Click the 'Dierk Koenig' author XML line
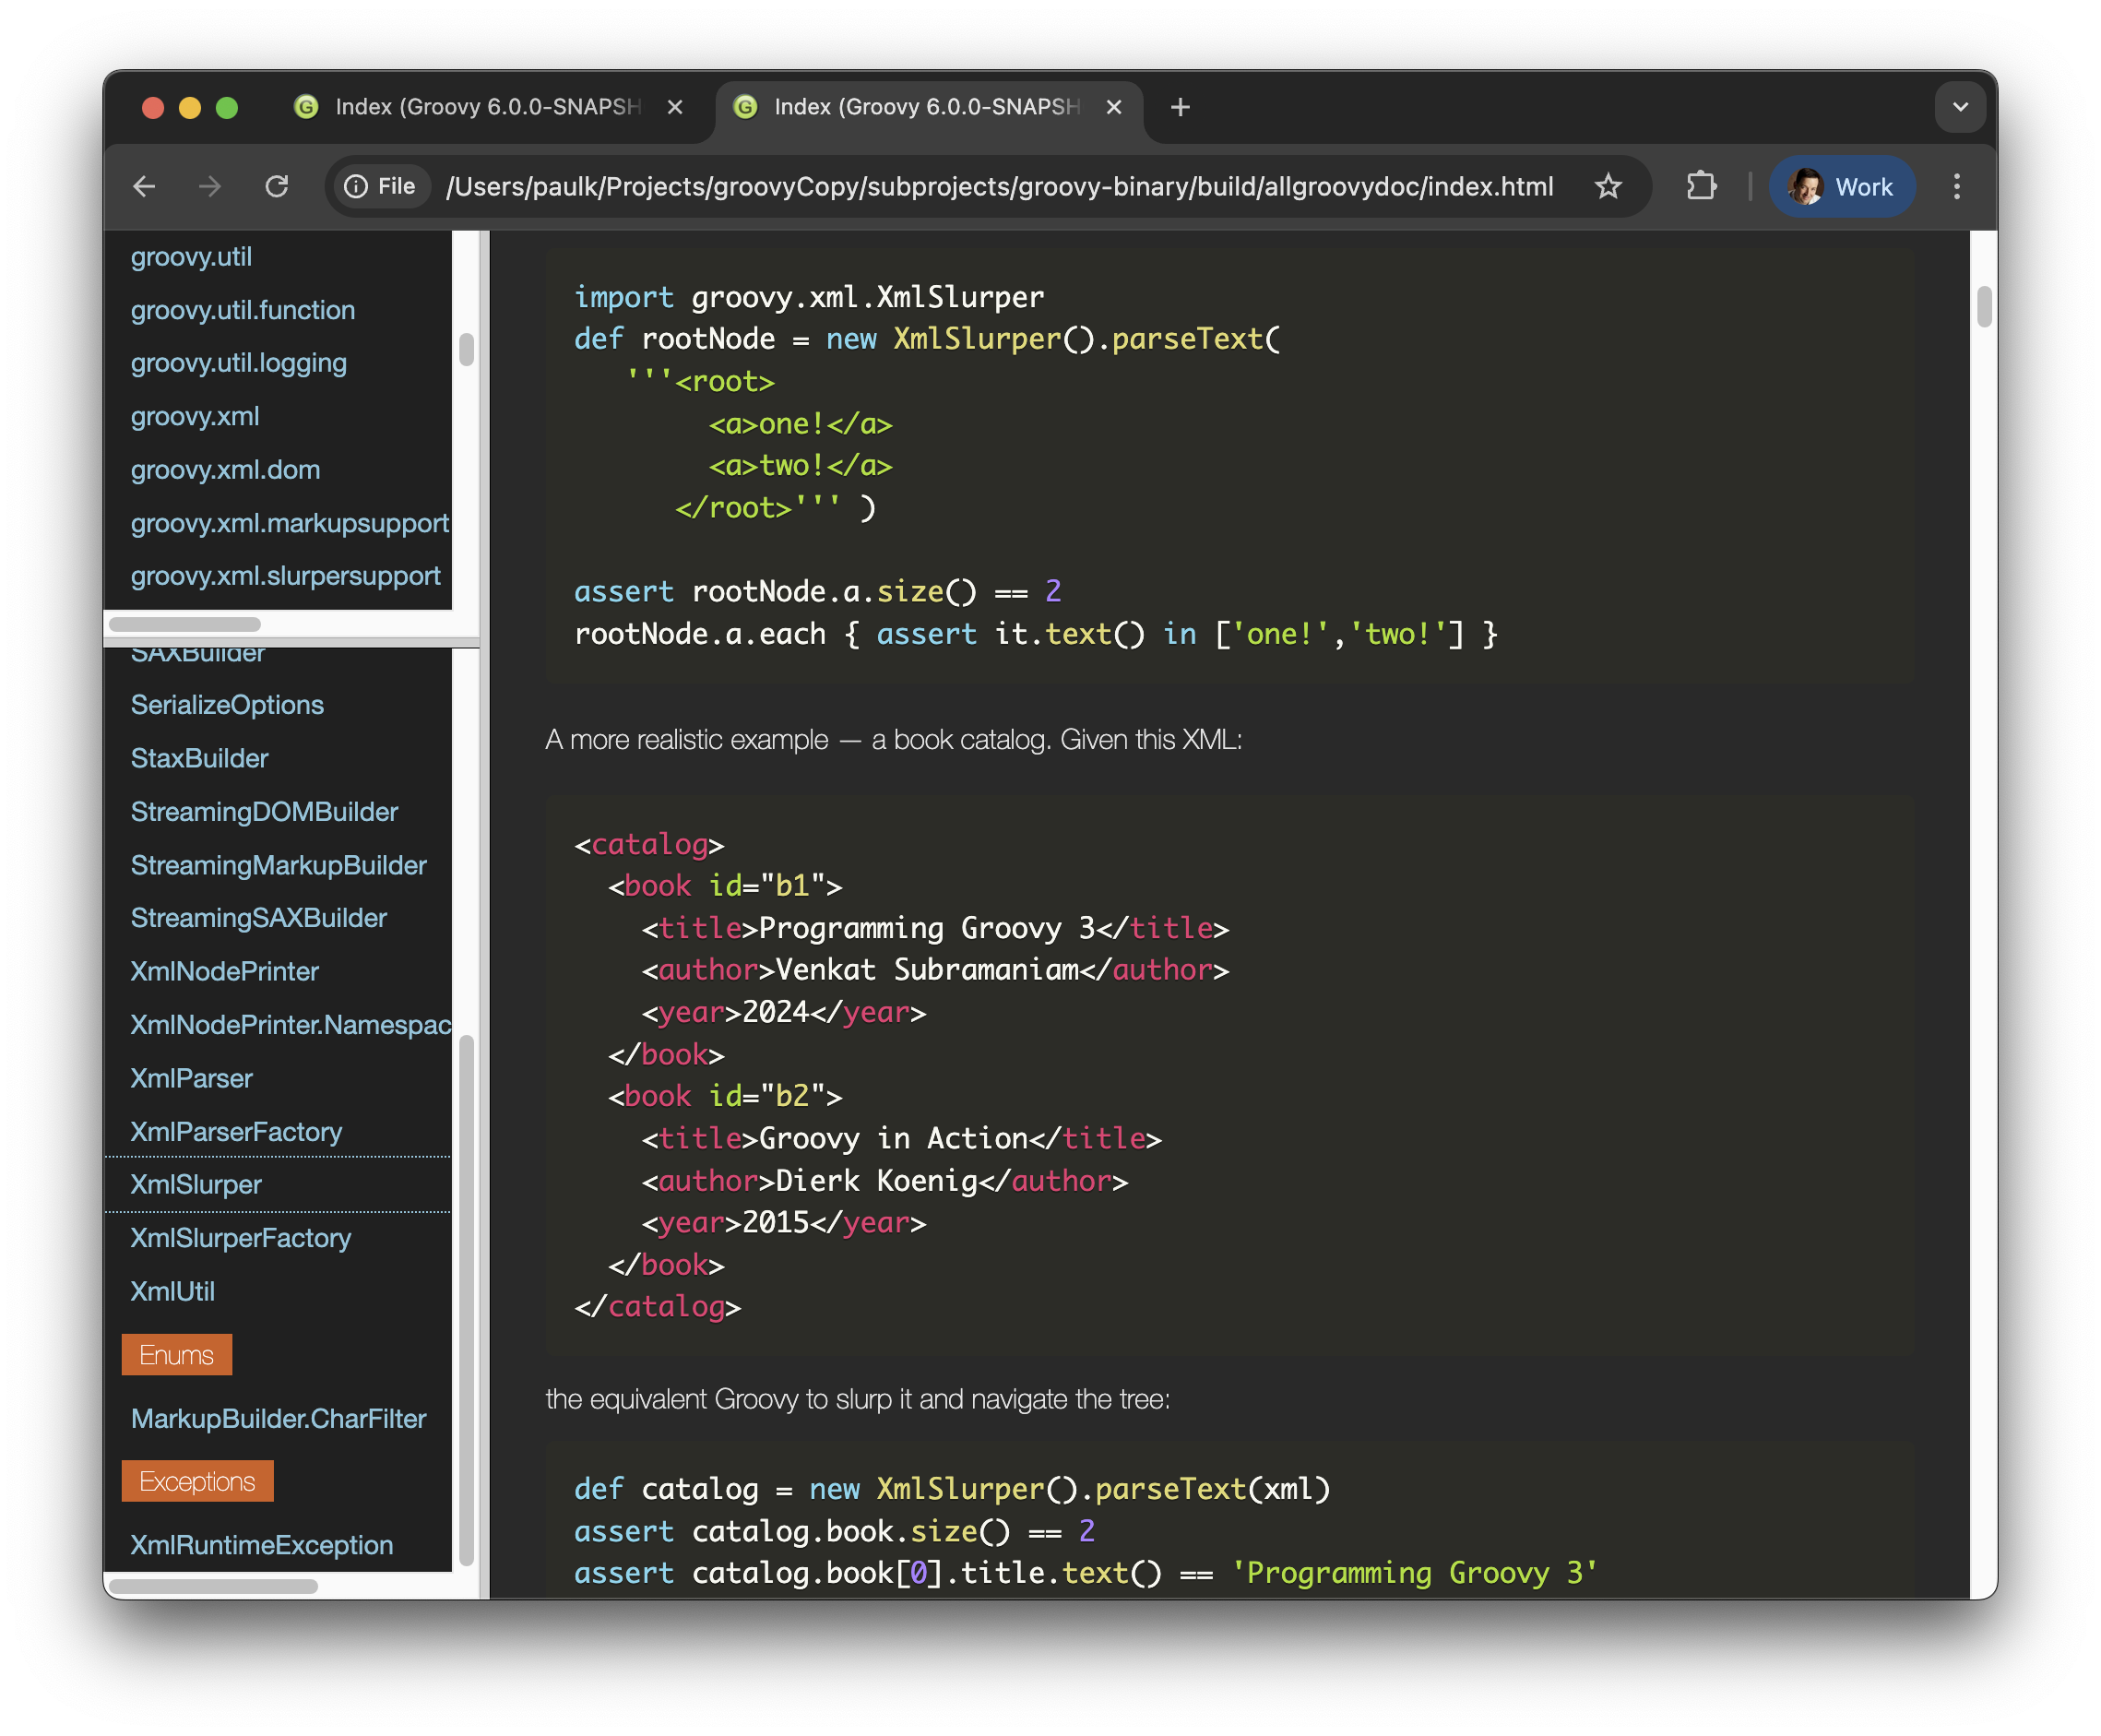 (x=884, y=1181)
